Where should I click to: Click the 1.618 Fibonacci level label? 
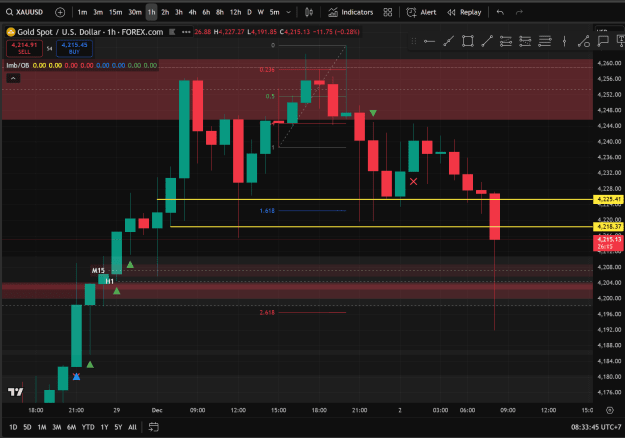[267, 210]
